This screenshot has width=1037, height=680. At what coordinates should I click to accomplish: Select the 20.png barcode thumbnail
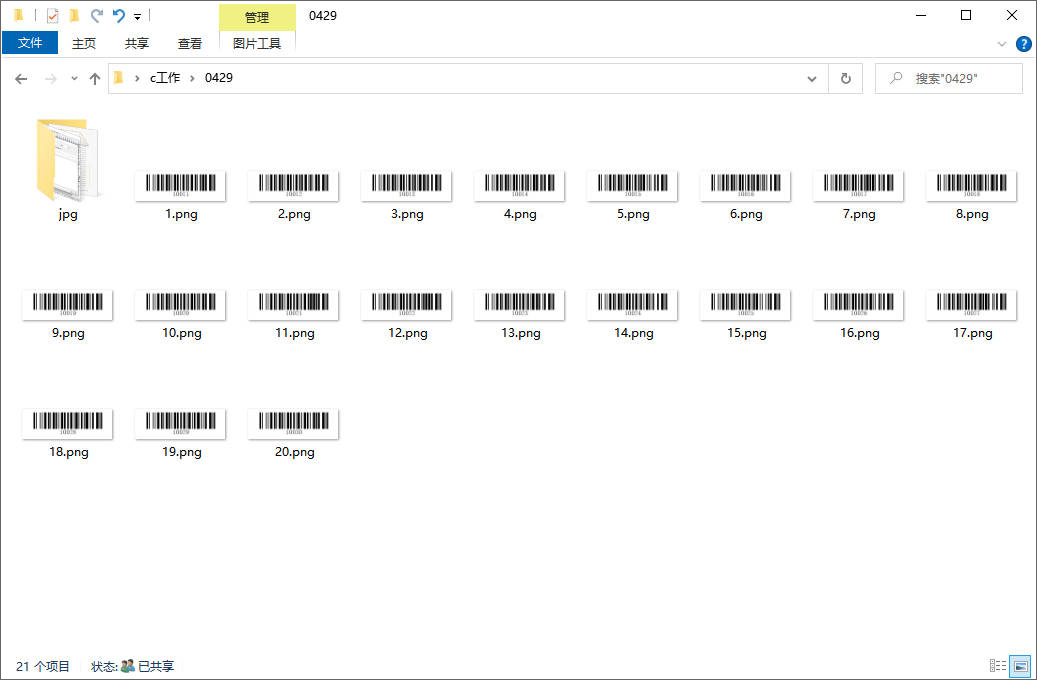coord(294,424)
